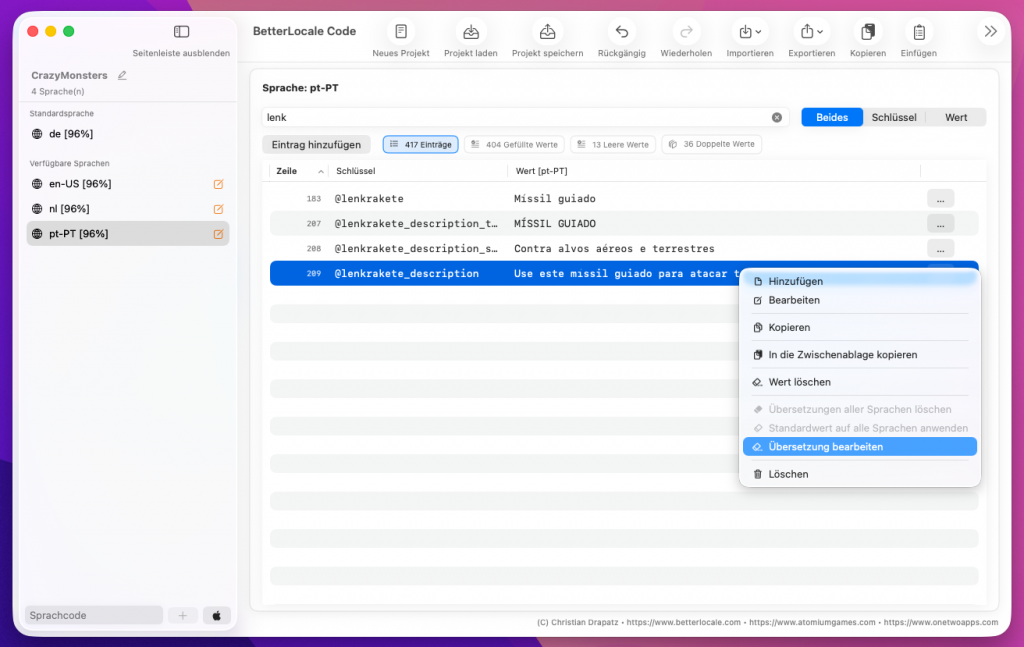
Task: Hide sidebar using the Seitenleiste icon
Action: (x=181, y=32)
